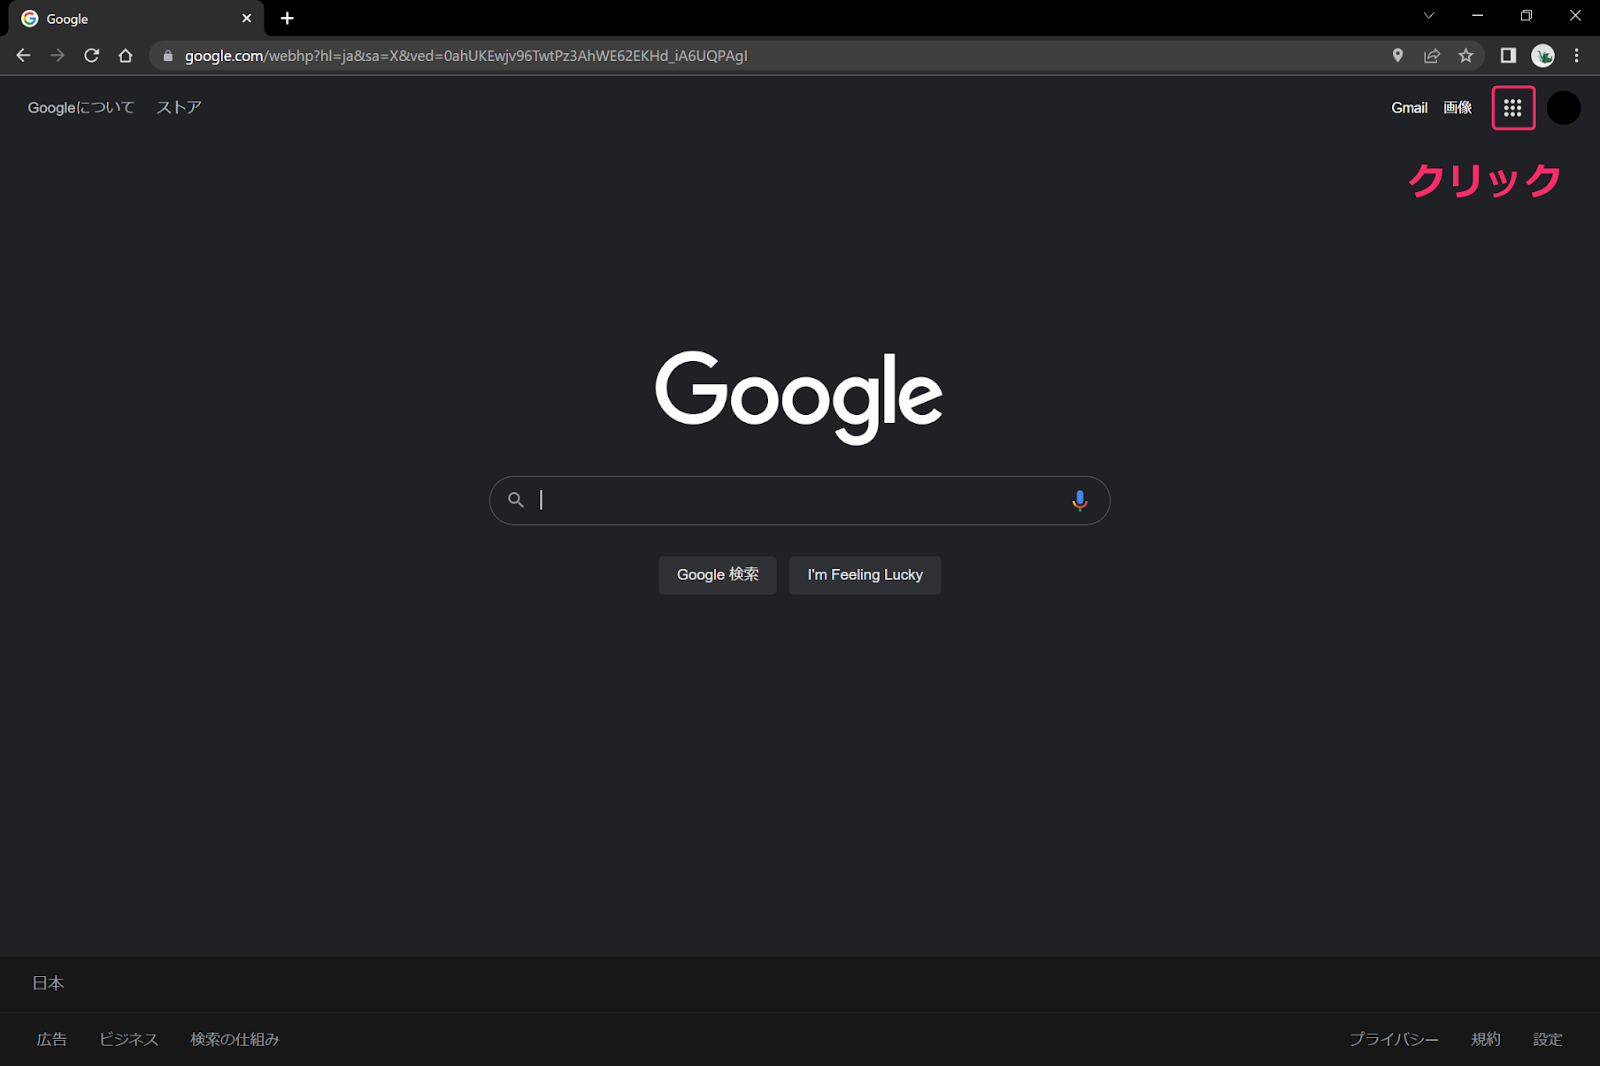Go back with the browser back arrow
The height and width of the screenshot is (1066, 1600).
point(23,56)
